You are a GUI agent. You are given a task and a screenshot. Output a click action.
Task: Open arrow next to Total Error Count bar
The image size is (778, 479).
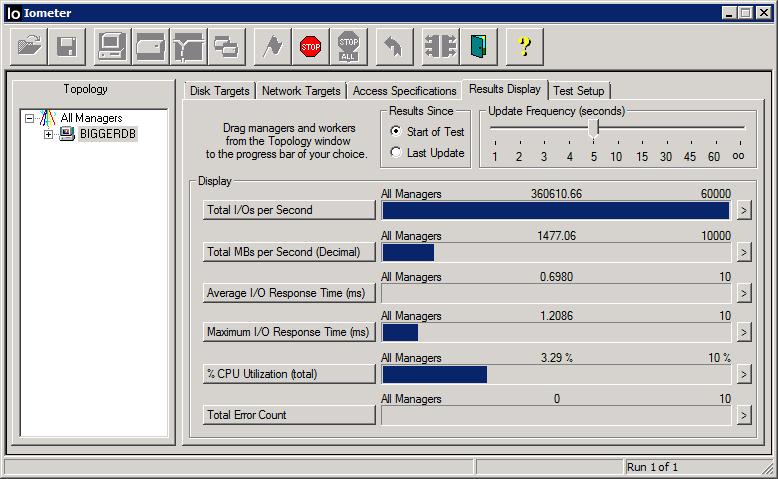click(x=743, y=415)
